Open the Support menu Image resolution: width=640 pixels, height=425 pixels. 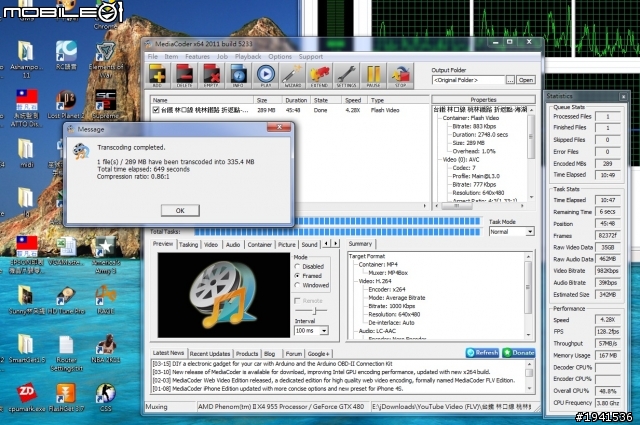(x=311, y=56)
